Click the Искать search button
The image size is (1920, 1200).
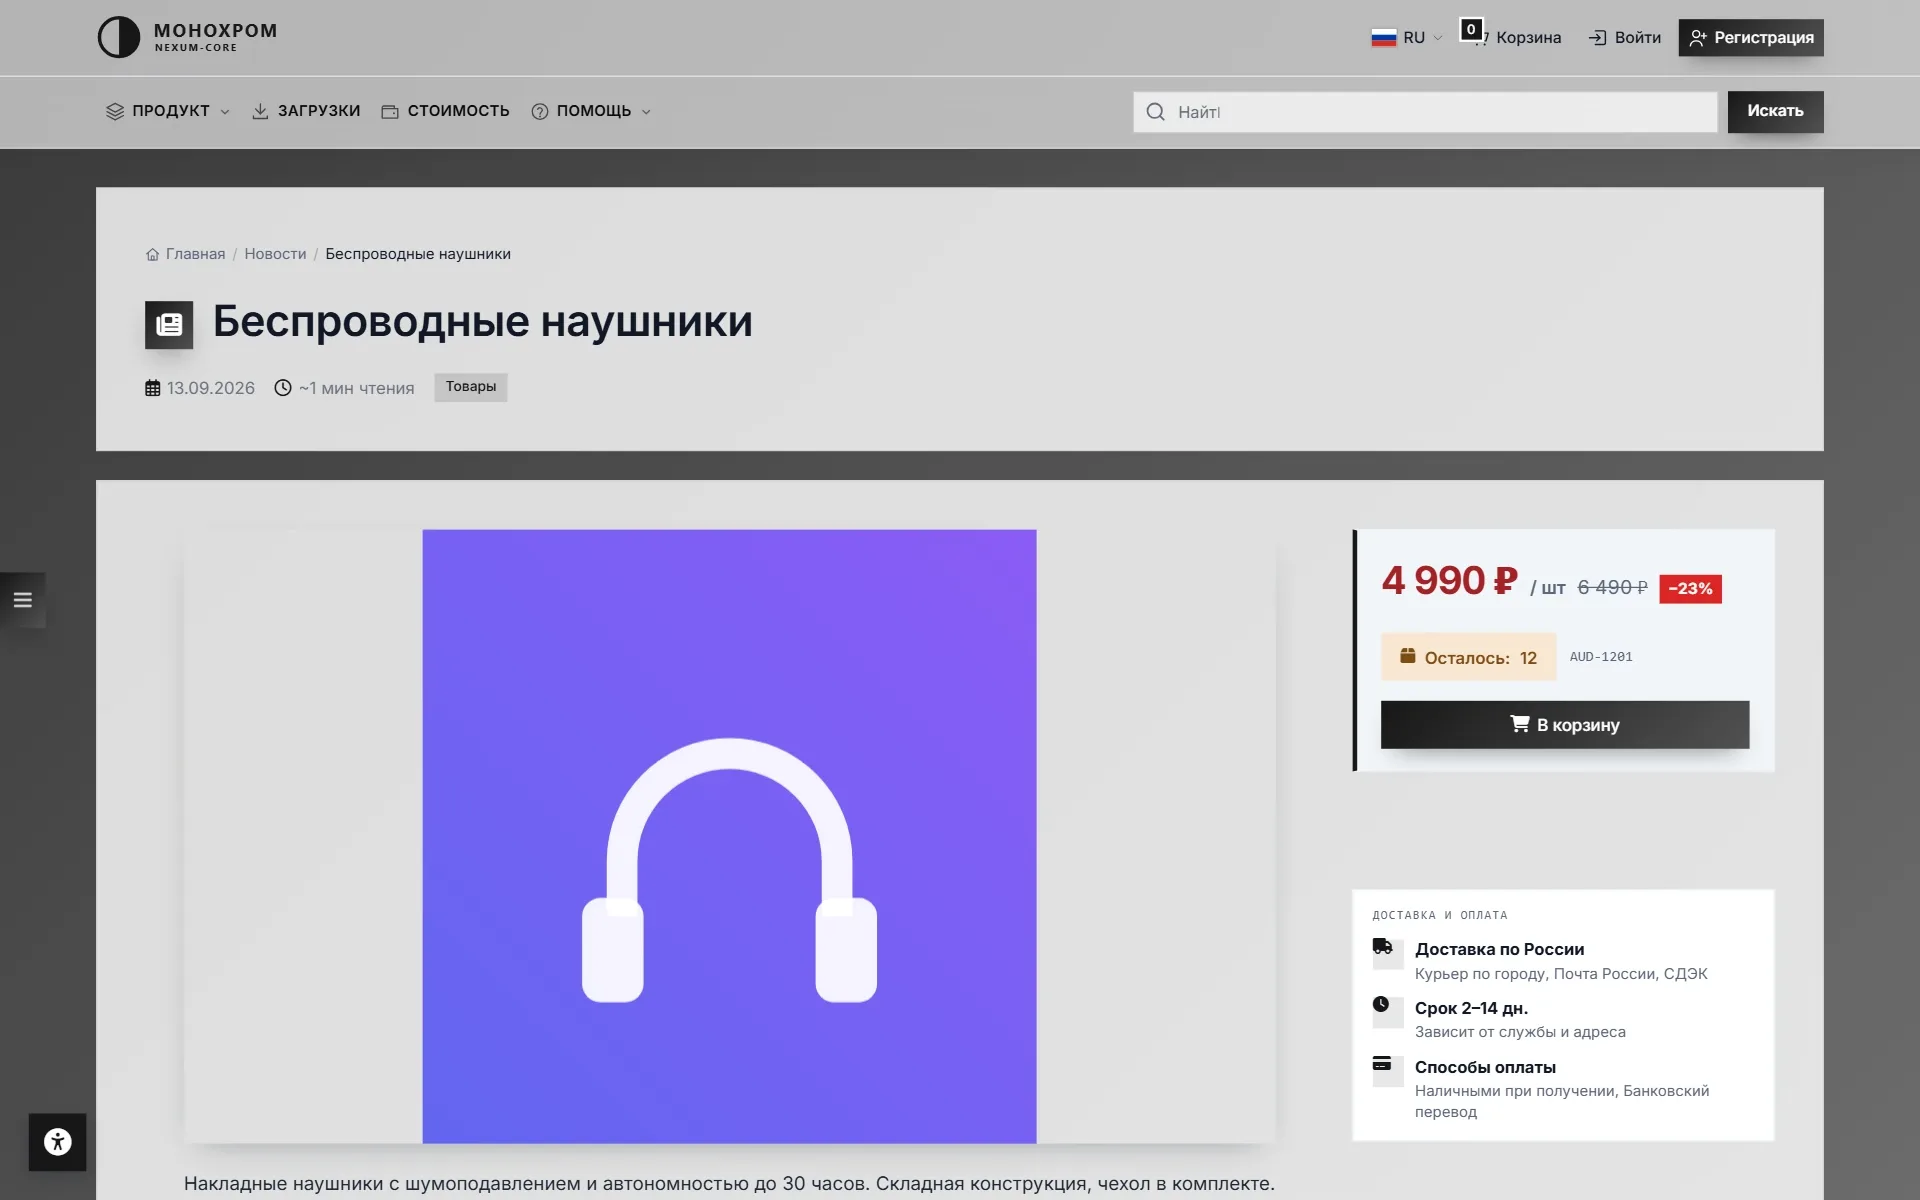click(x=1775, y=112)
